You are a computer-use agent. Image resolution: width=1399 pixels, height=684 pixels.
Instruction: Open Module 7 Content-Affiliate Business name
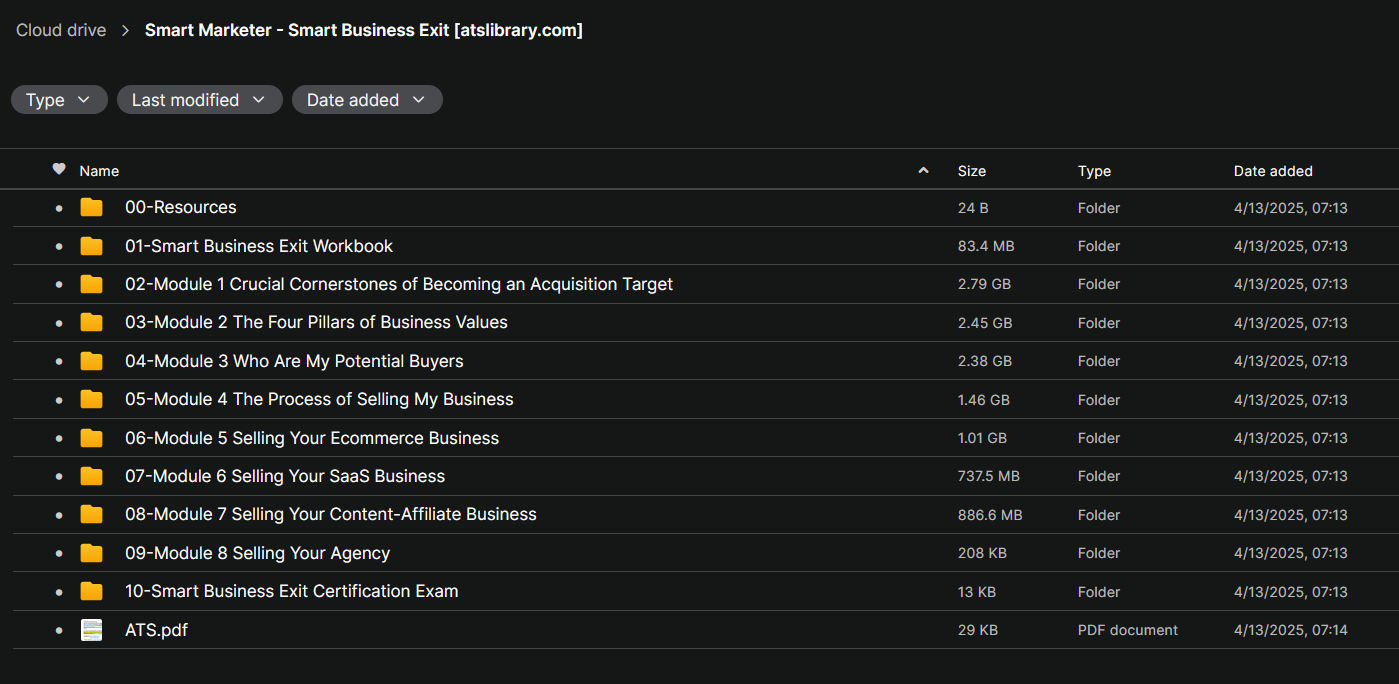click(x=331, y=514)
